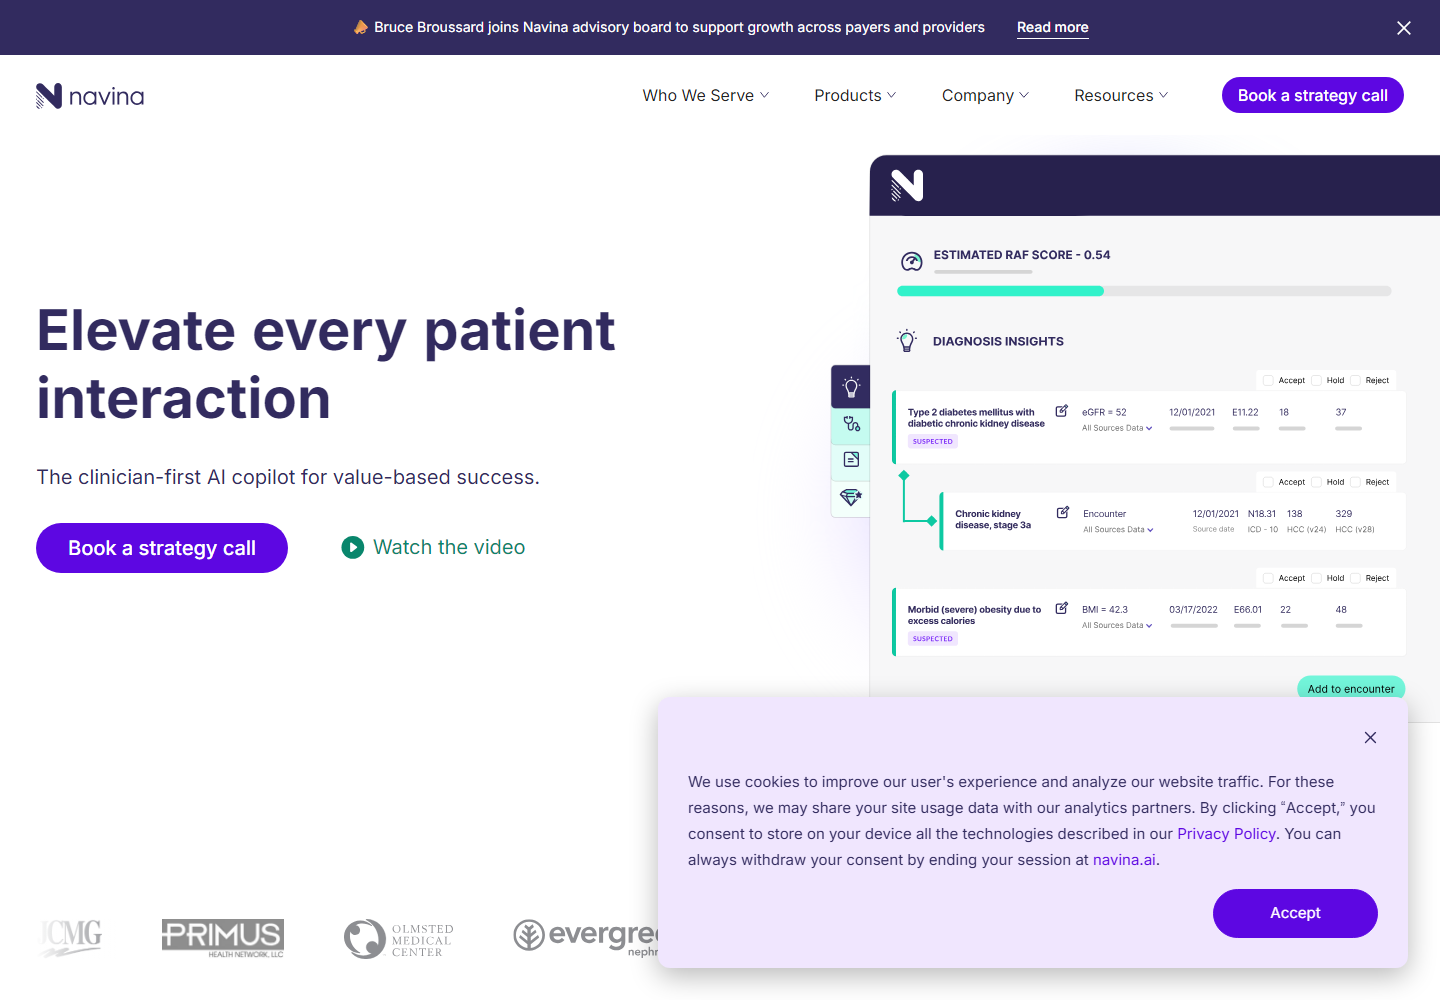Check Accept for Morbid obesity row

1268,578
